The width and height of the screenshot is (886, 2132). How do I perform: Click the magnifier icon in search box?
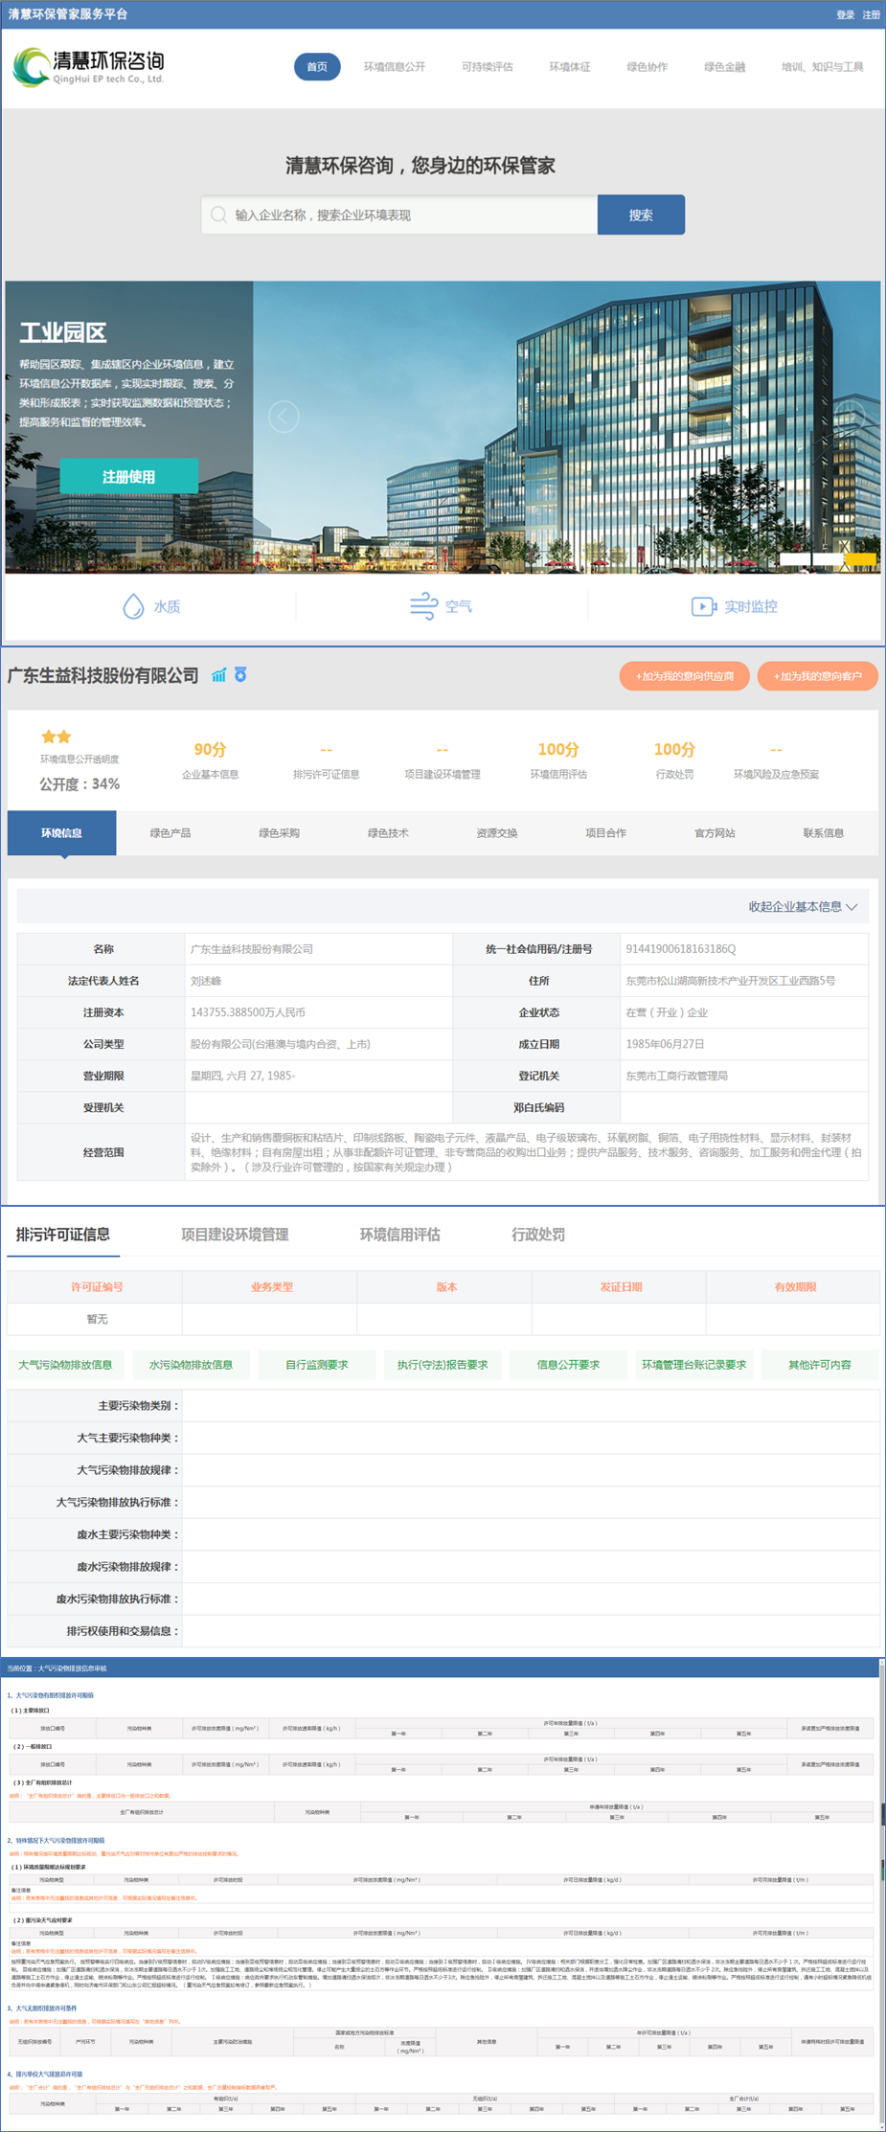pyautogui.click(x=218, y=215)
